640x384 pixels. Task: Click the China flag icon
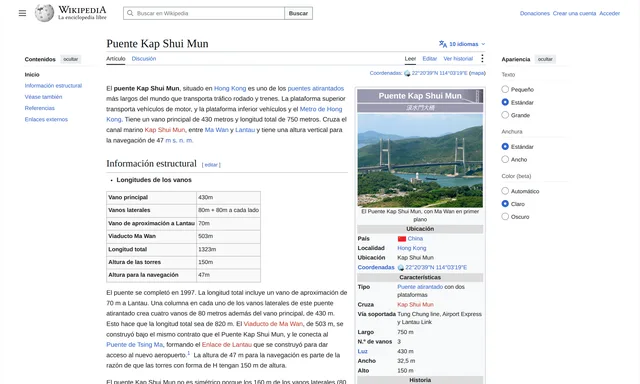[x=402, y=239]
